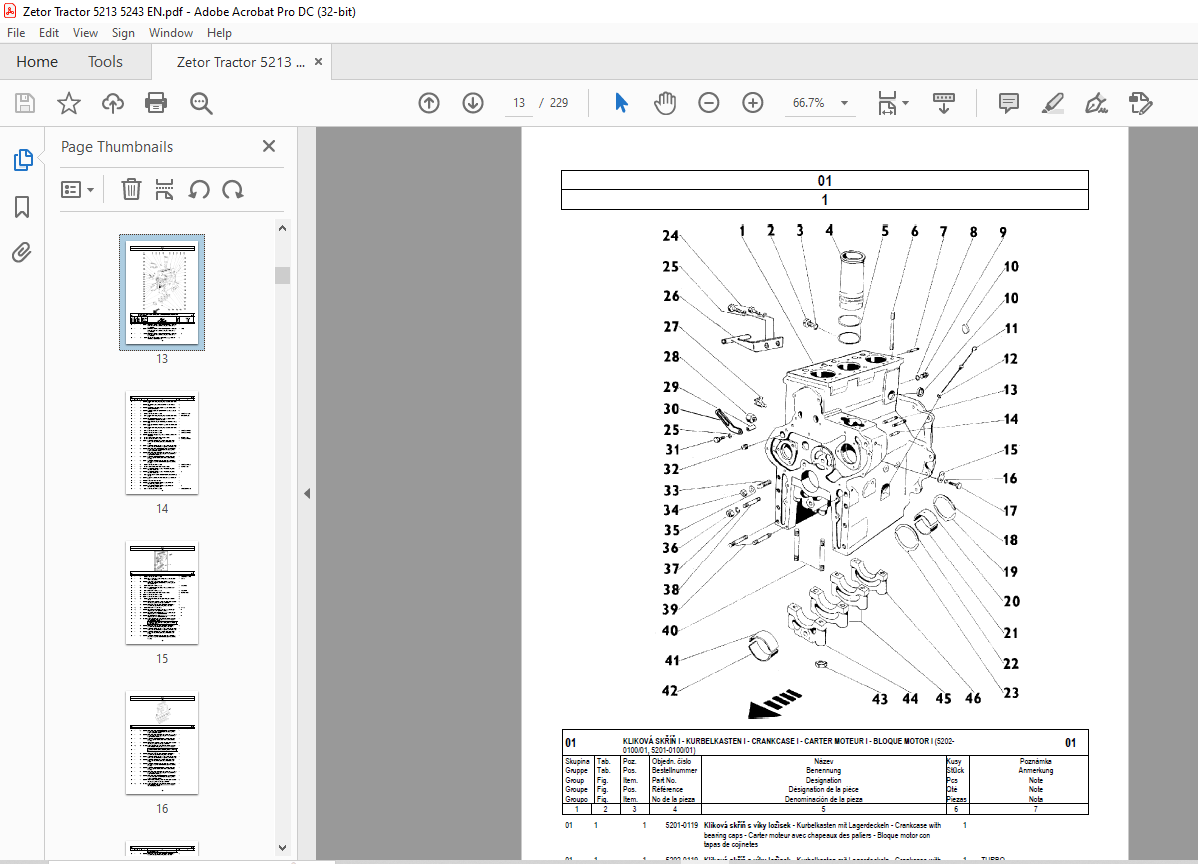This screenshot has height=864, width=1198.
Task: Close the Page Thumbnails panel
Action: pos(269,146)
